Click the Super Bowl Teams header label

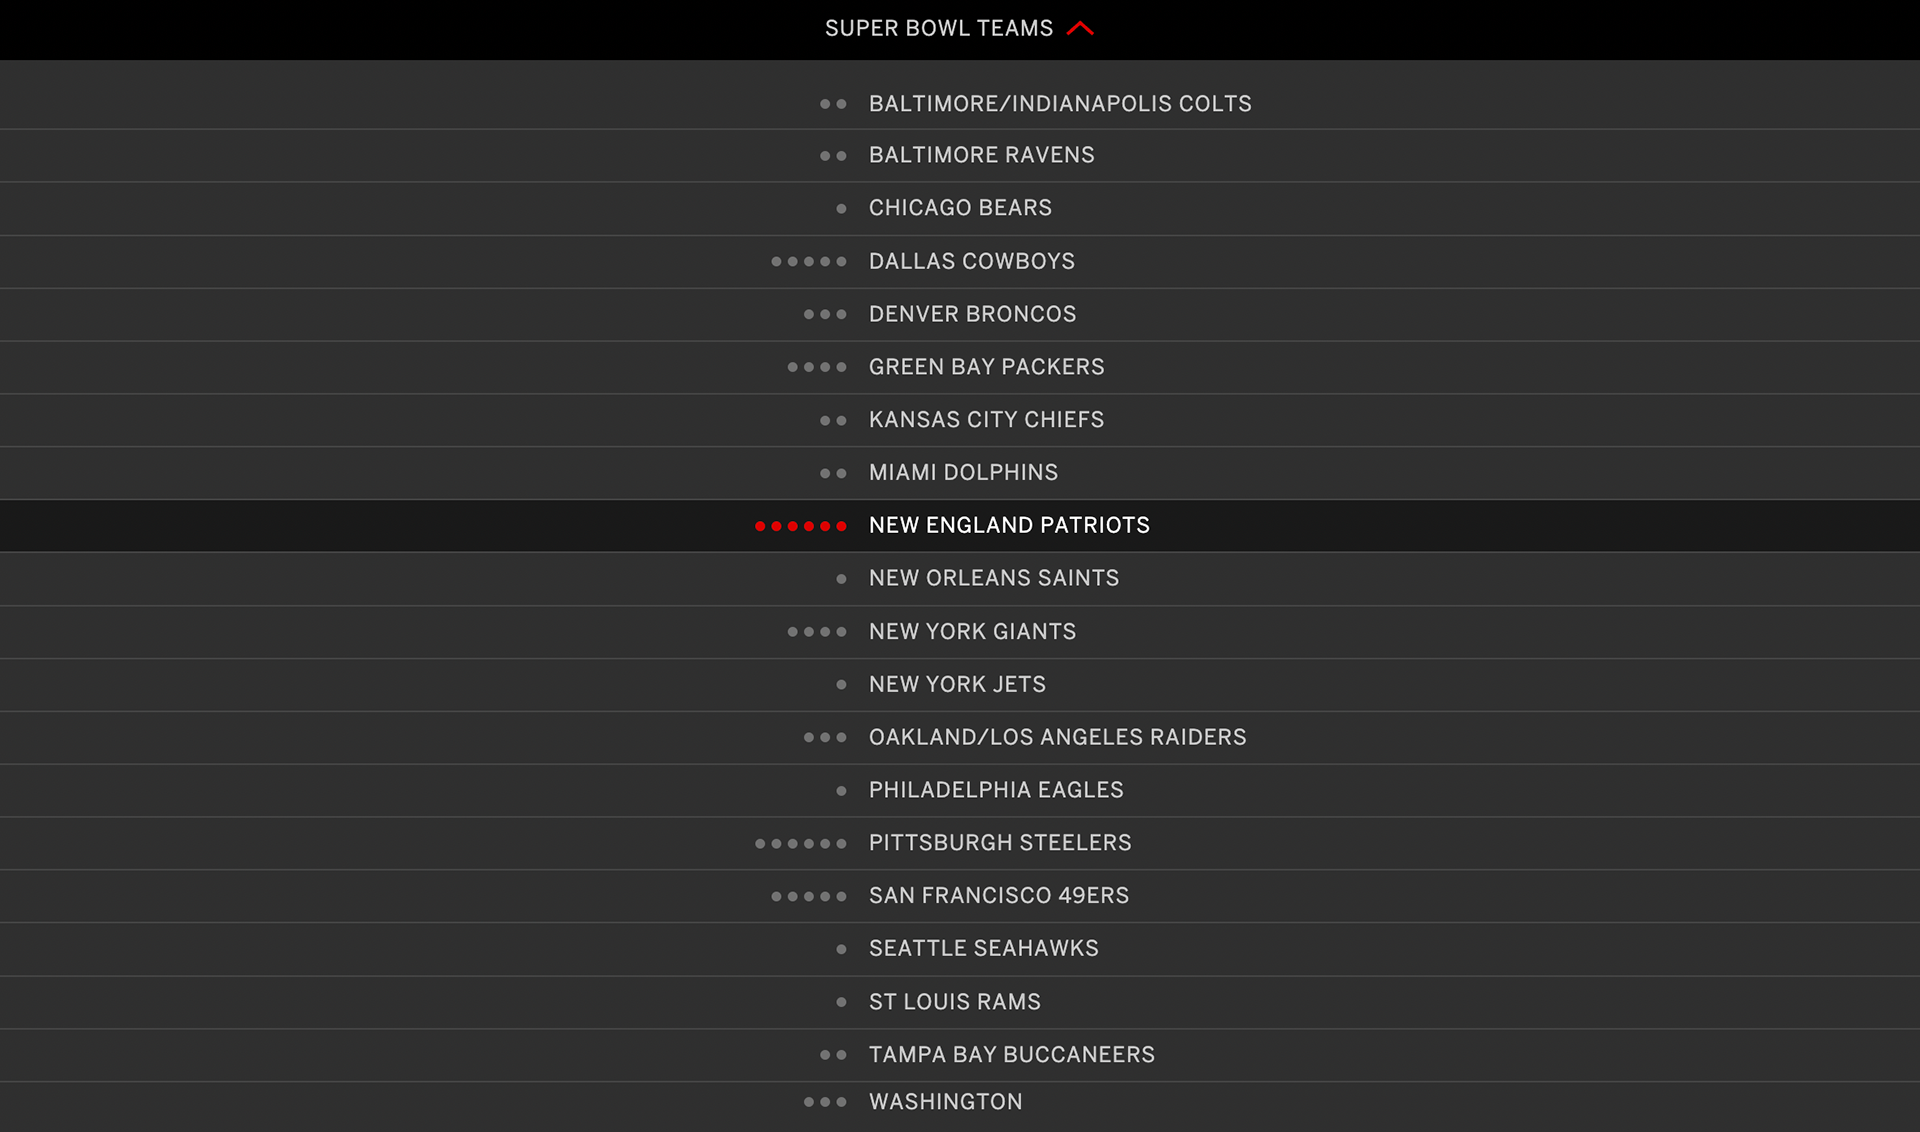tap(938, 29)
